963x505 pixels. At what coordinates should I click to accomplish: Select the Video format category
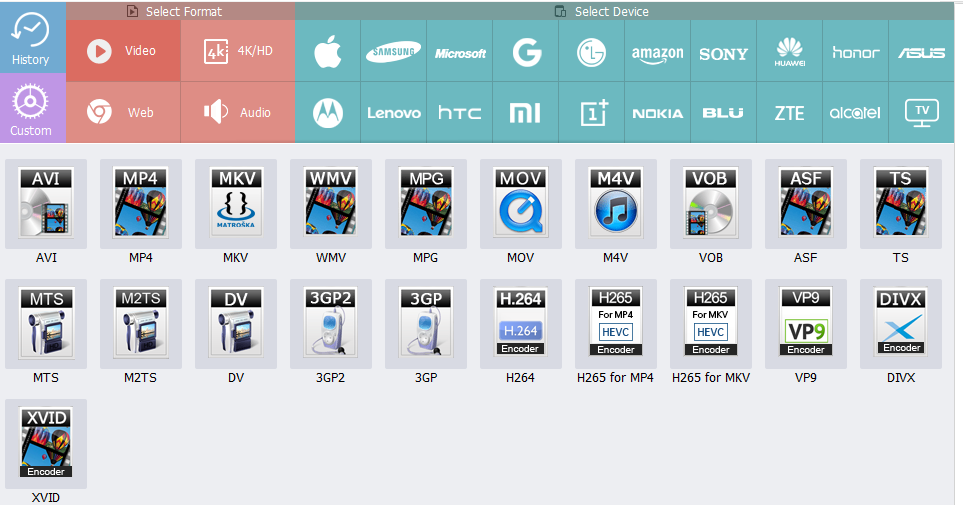[123, 51]
